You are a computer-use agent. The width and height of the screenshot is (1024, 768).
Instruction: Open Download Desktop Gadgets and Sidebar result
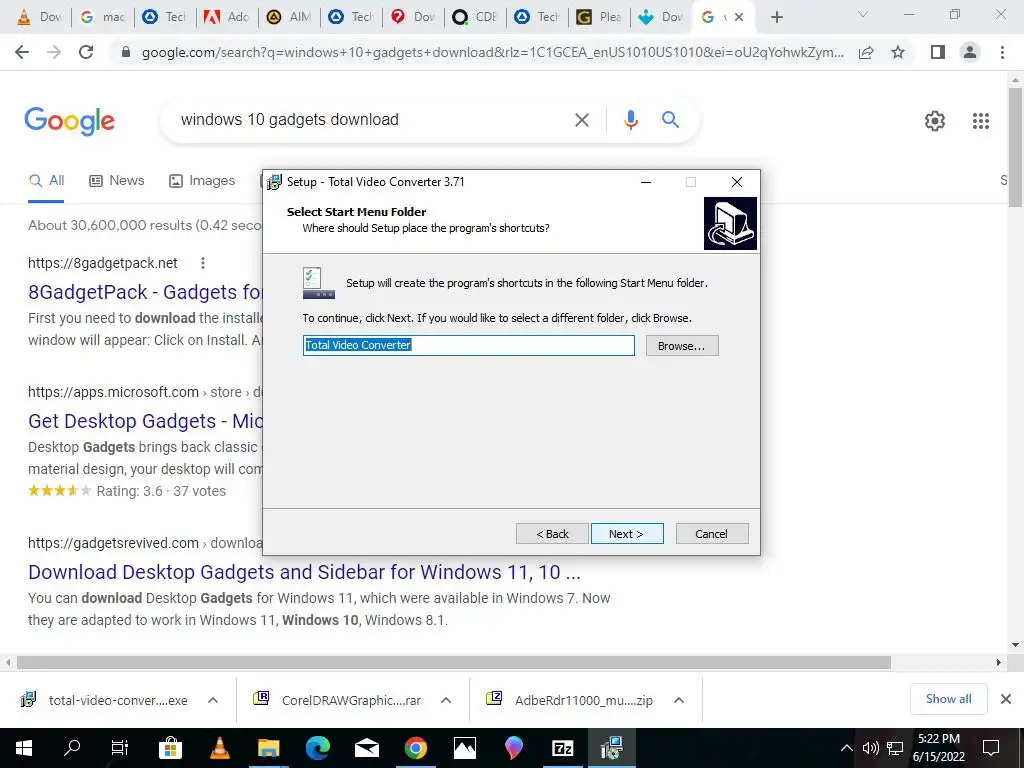(304, 572)
